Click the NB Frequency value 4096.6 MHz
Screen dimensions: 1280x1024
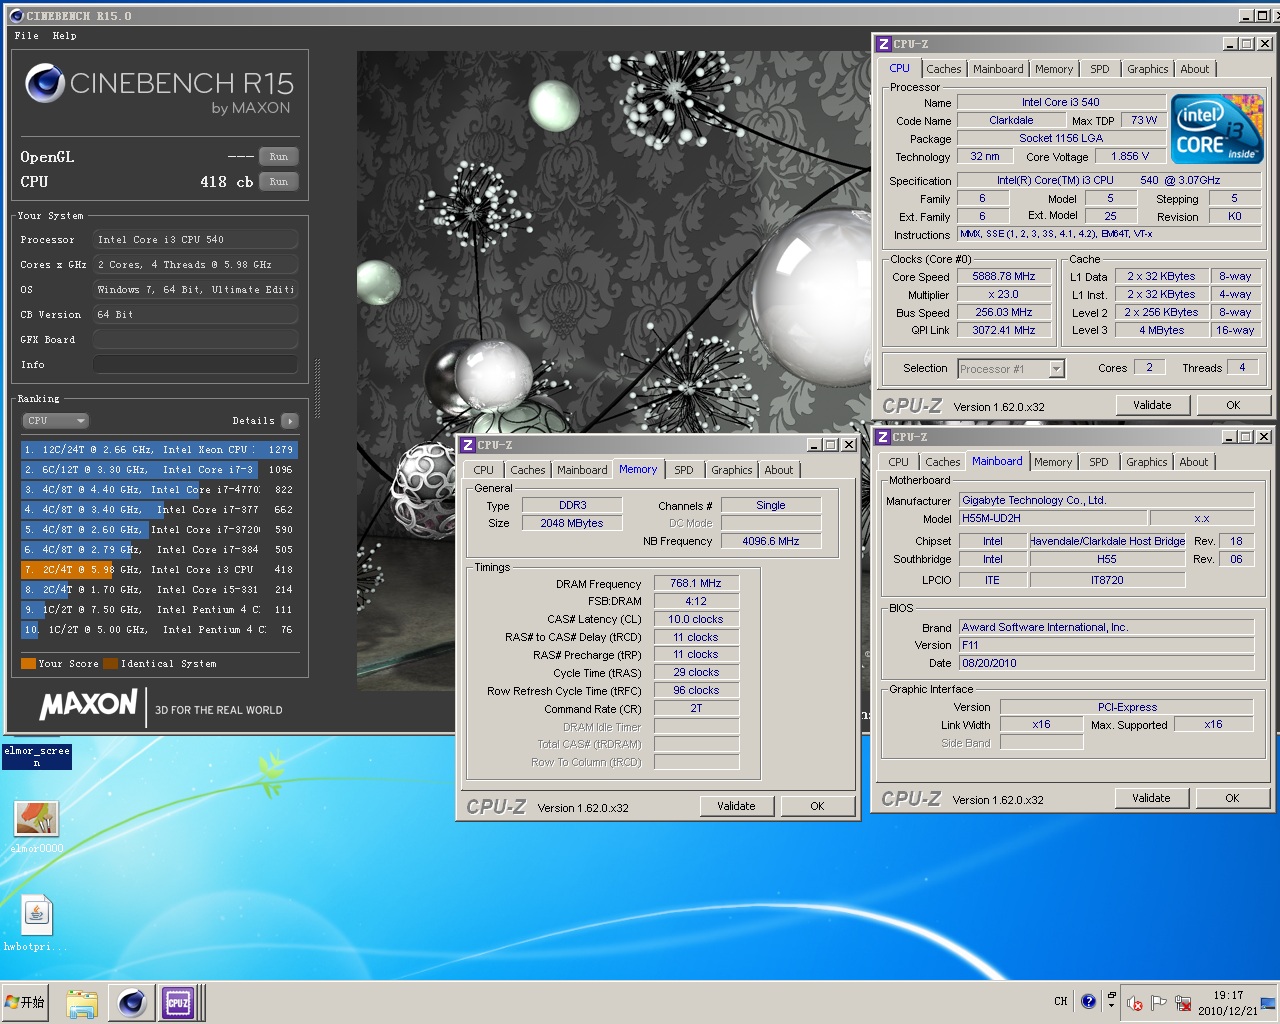pyautogui.click(x=771, y=541)
